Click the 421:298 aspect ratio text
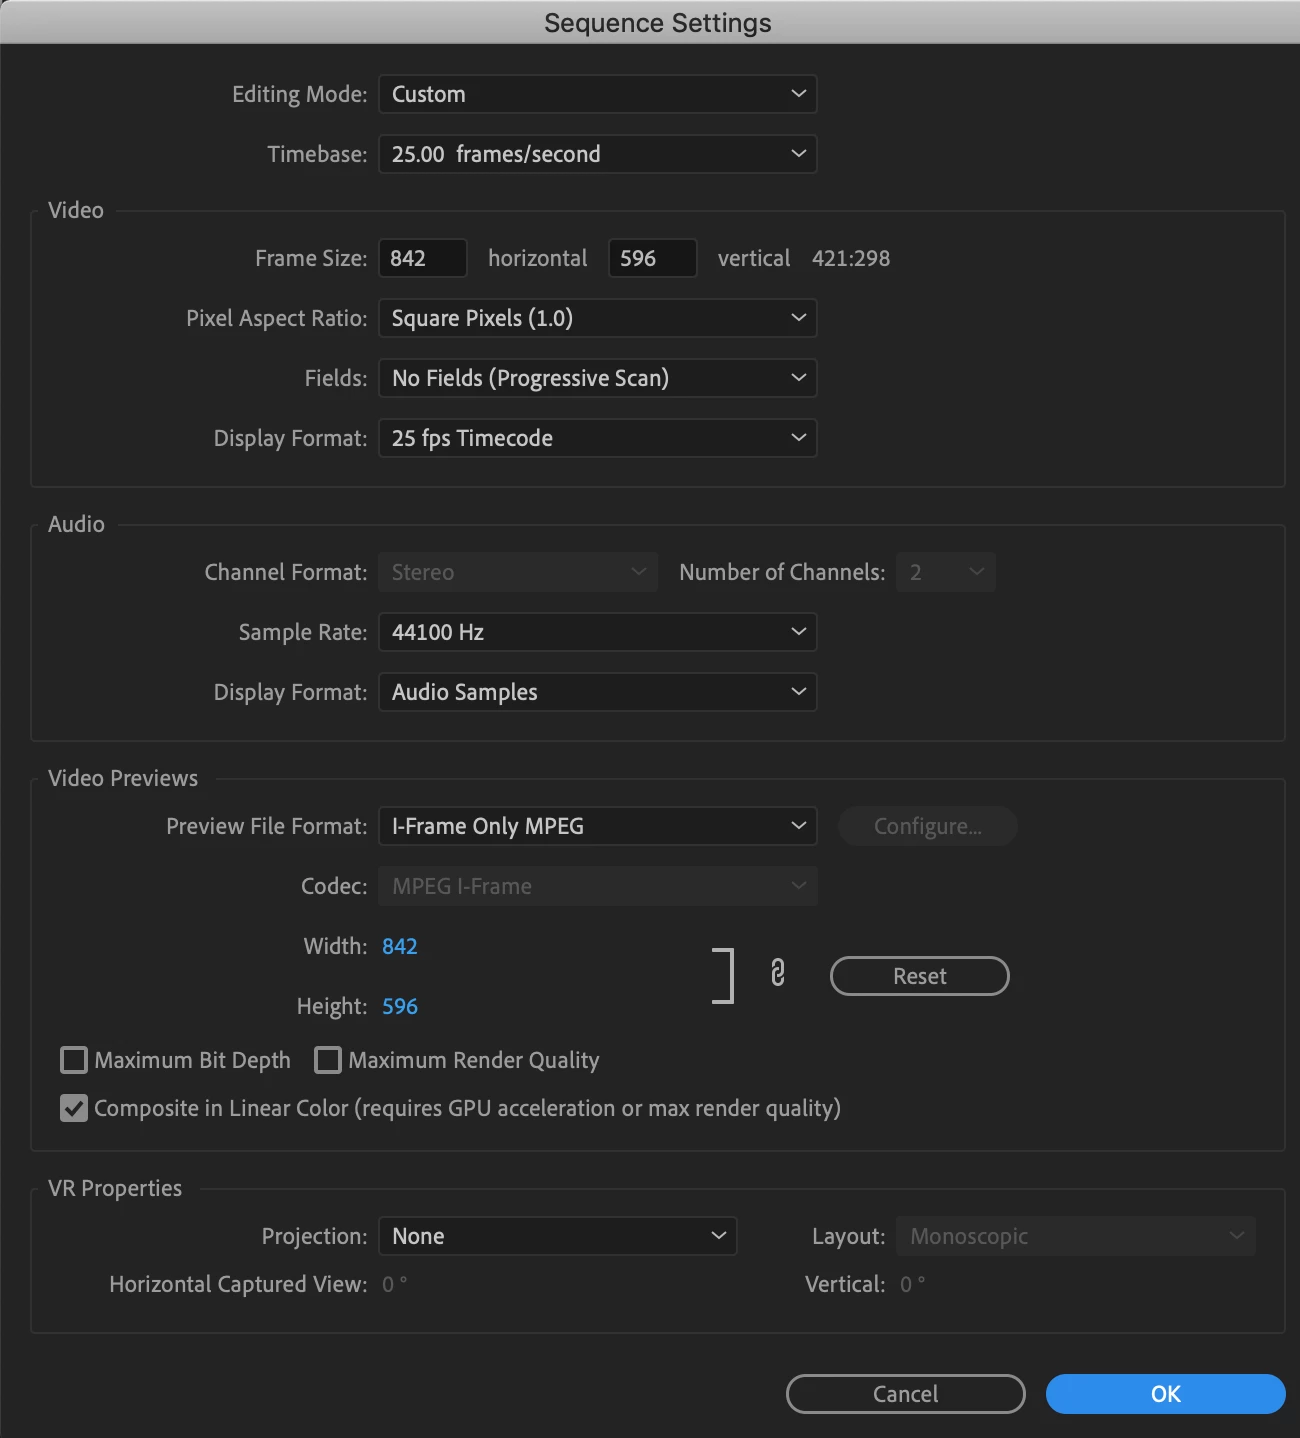This screenshot has height=1438, width=1300. tap(851, 258)
